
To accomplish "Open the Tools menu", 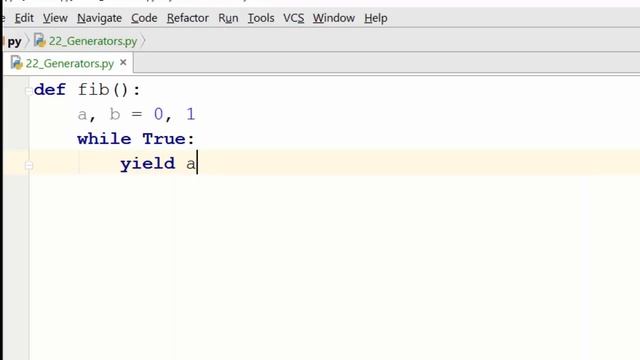I will pos(261,18).
